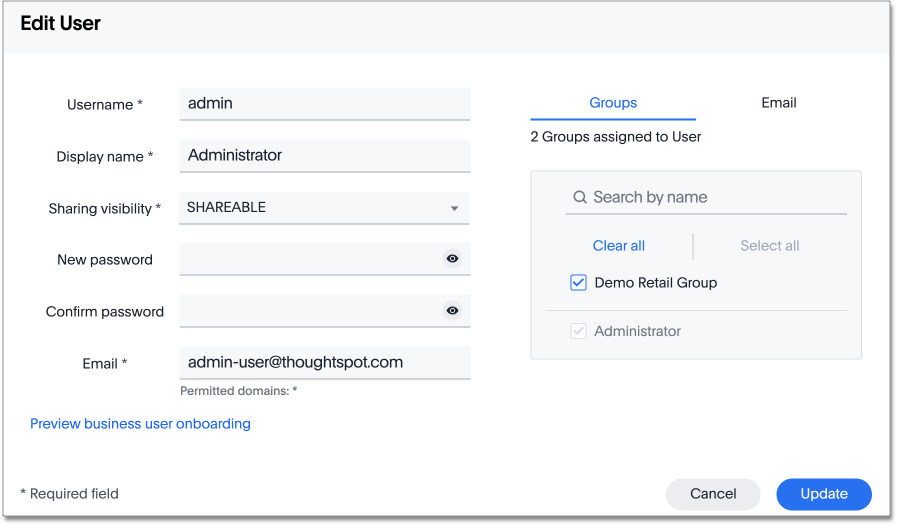This screenshot has width=897, height=525.
Task: Edit the Email address field
Action: point(324,362)
